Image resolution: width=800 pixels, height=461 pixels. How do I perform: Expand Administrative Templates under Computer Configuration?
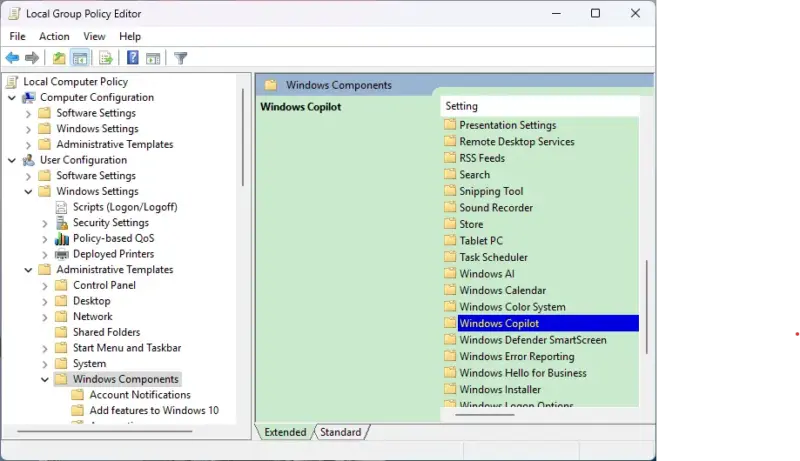click(29, 145)
